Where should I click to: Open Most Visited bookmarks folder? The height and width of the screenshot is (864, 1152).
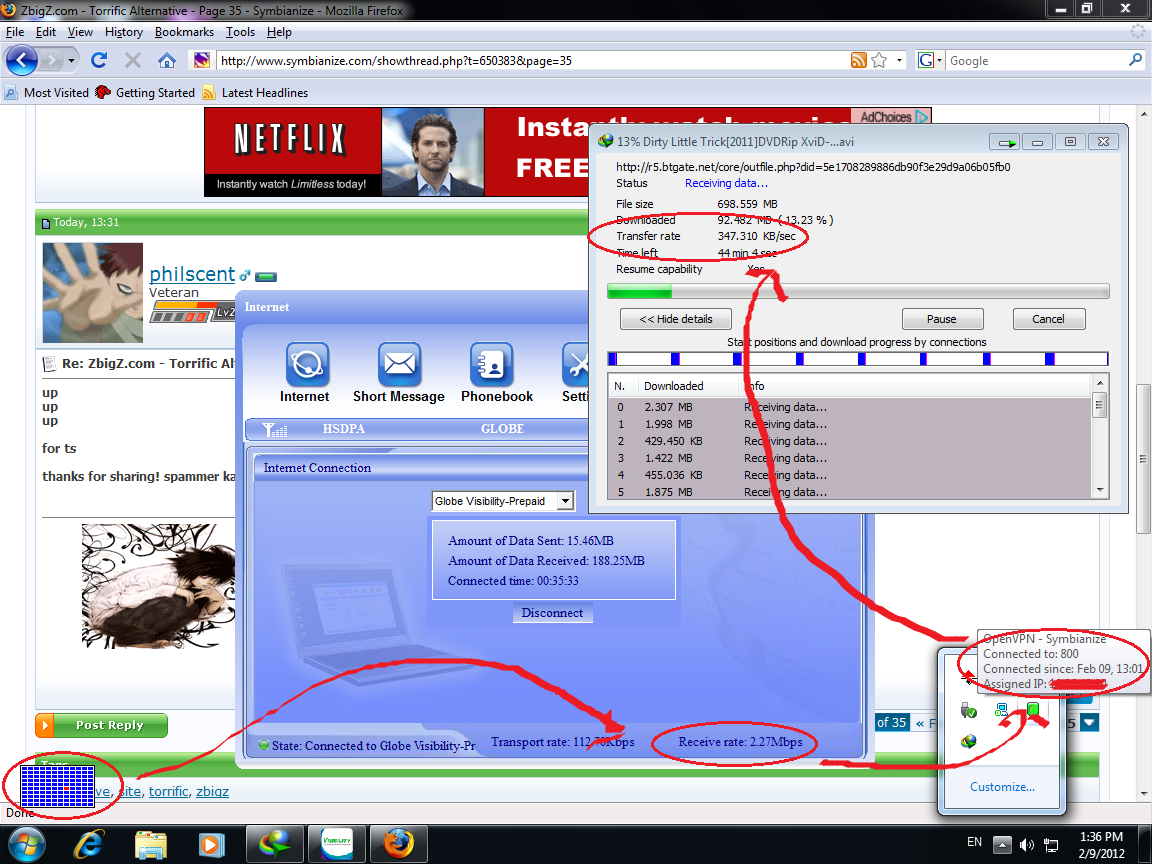pyautogui.click(x=46, y=93)
